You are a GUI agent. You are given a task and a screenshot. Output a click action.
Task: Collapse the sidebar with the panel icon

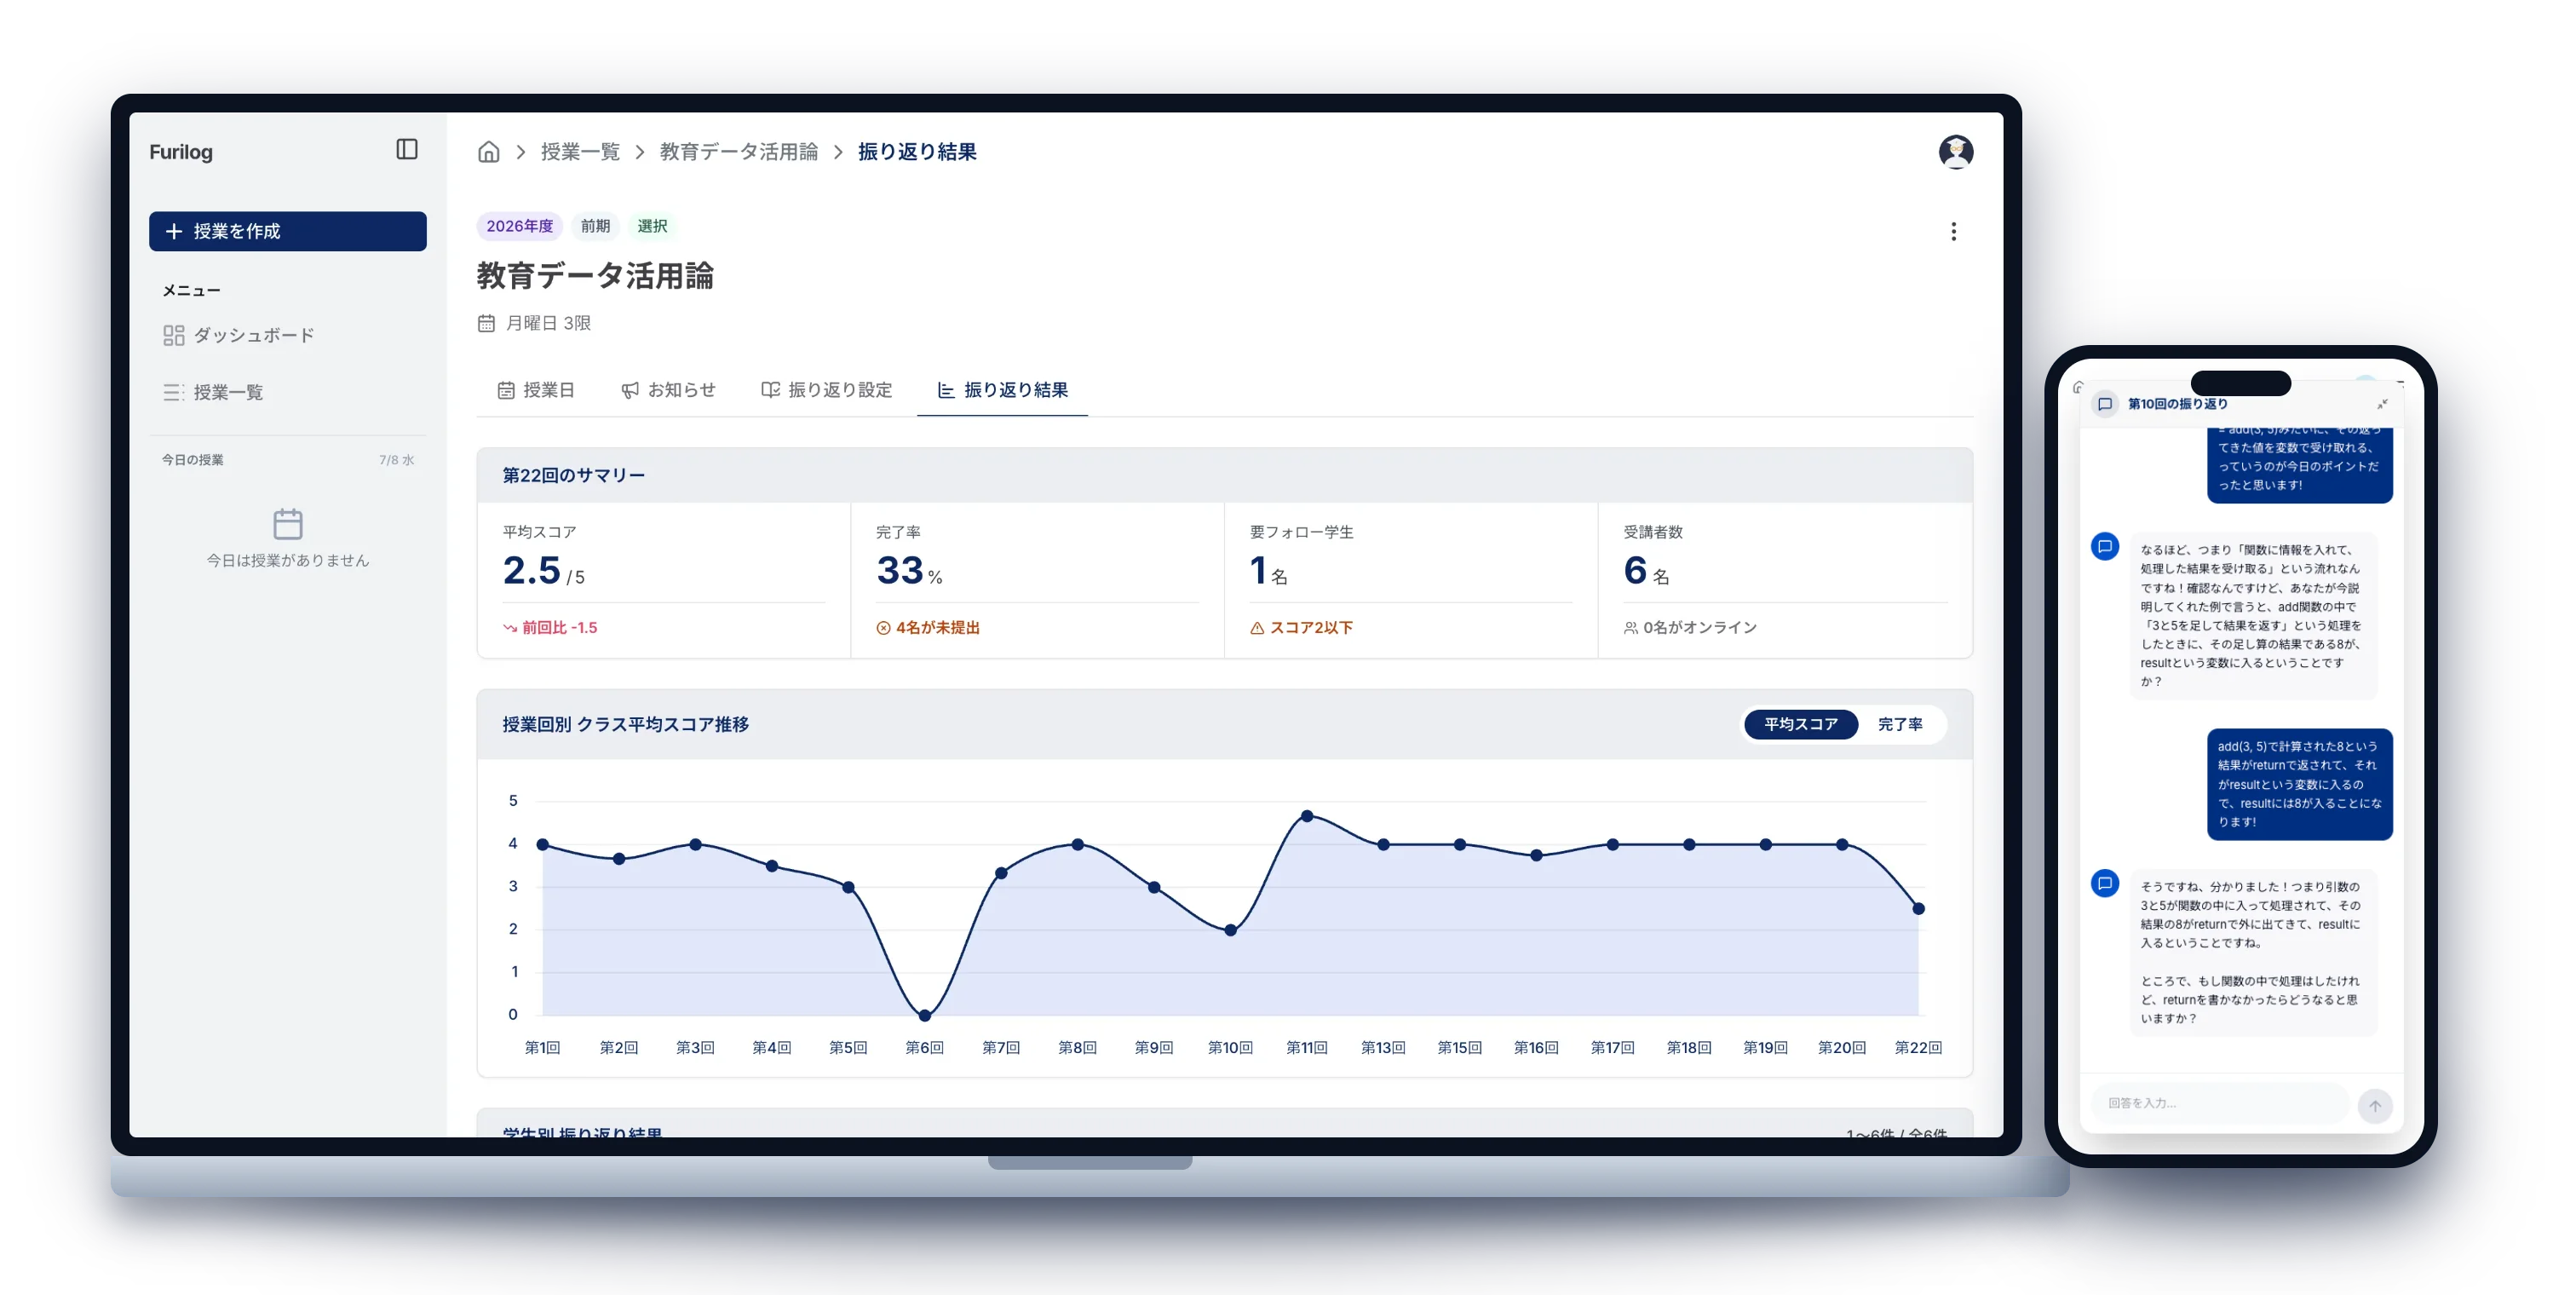pyautogui.click(x=407, y=150)
